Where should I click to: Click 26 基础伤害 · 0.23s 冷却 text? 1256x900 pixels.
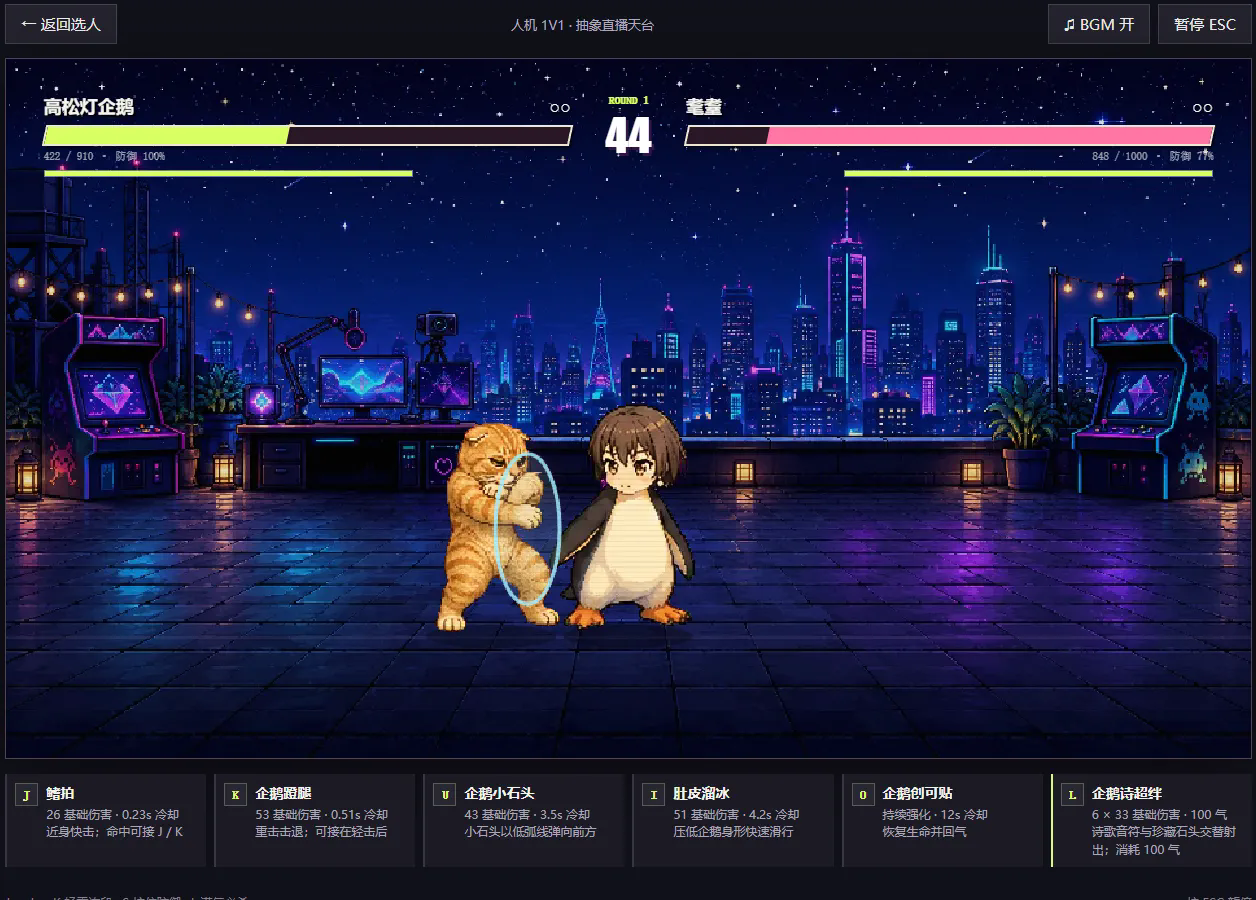point(112,814)
